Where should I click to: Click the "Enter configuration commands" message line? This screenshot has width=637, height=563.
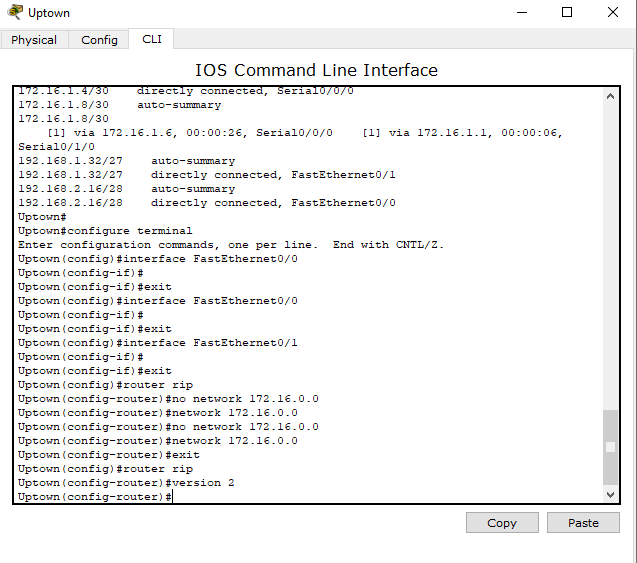coord(230,245)
